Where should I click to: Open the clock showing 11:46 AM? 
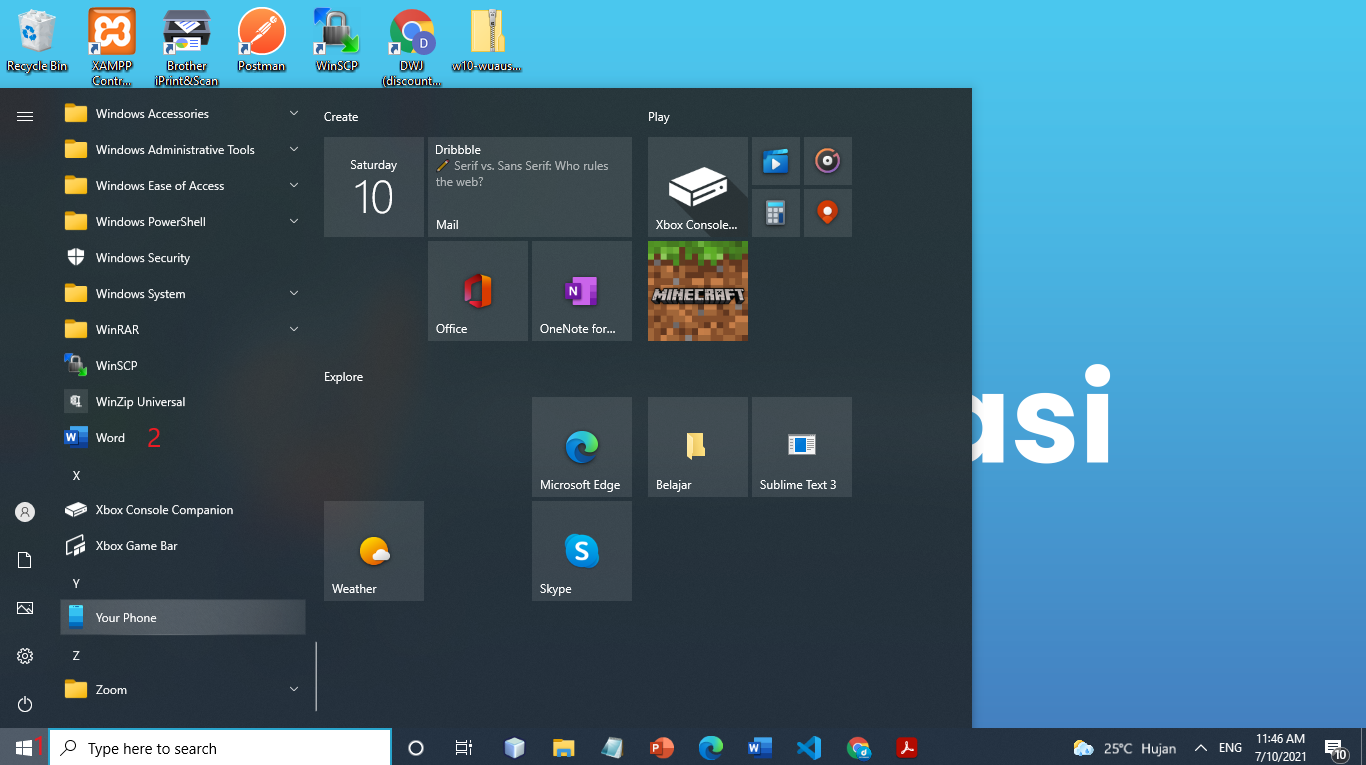(x=1281, y=748)
